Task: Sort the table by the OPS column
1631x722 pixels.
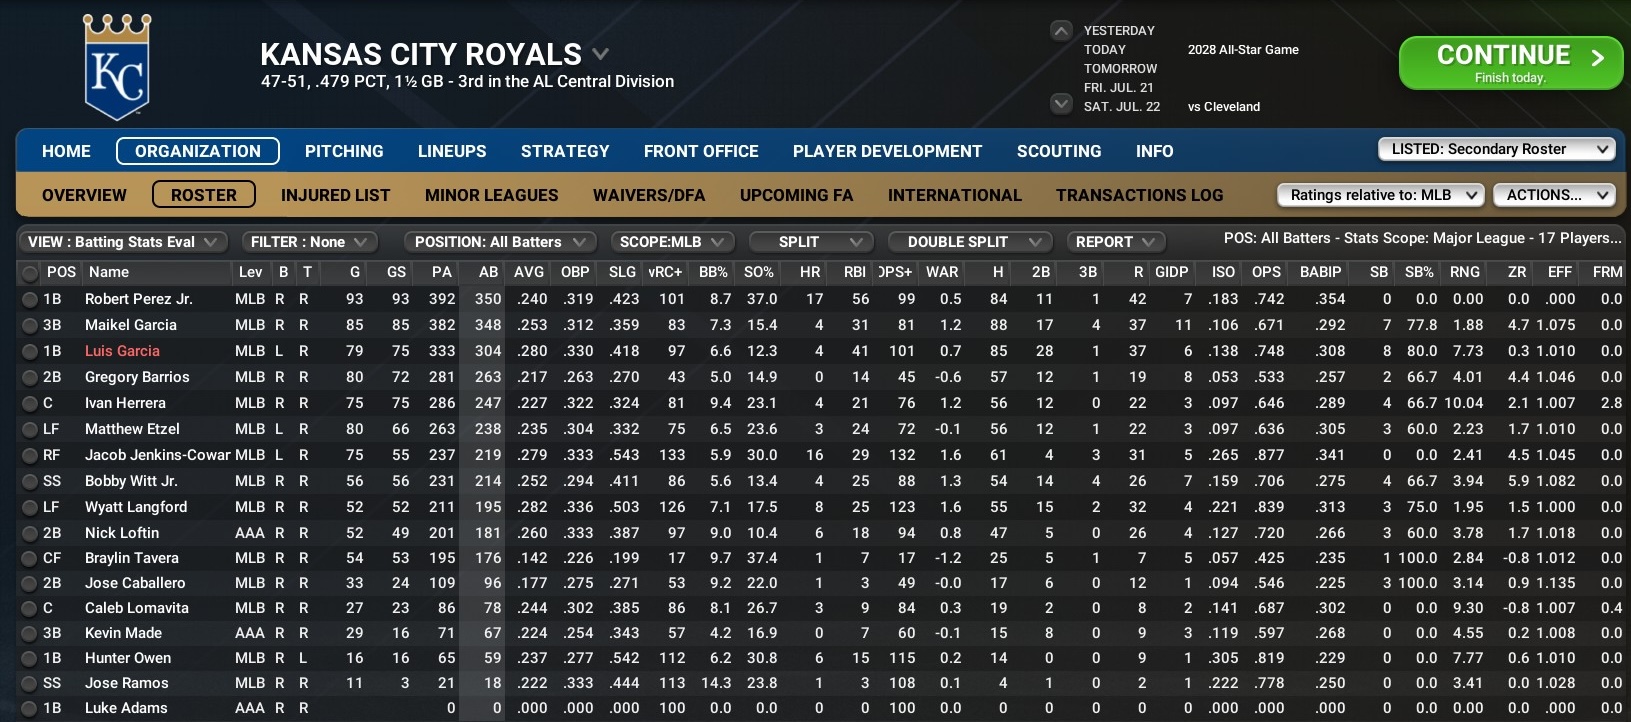Action: pos(1265,272)
